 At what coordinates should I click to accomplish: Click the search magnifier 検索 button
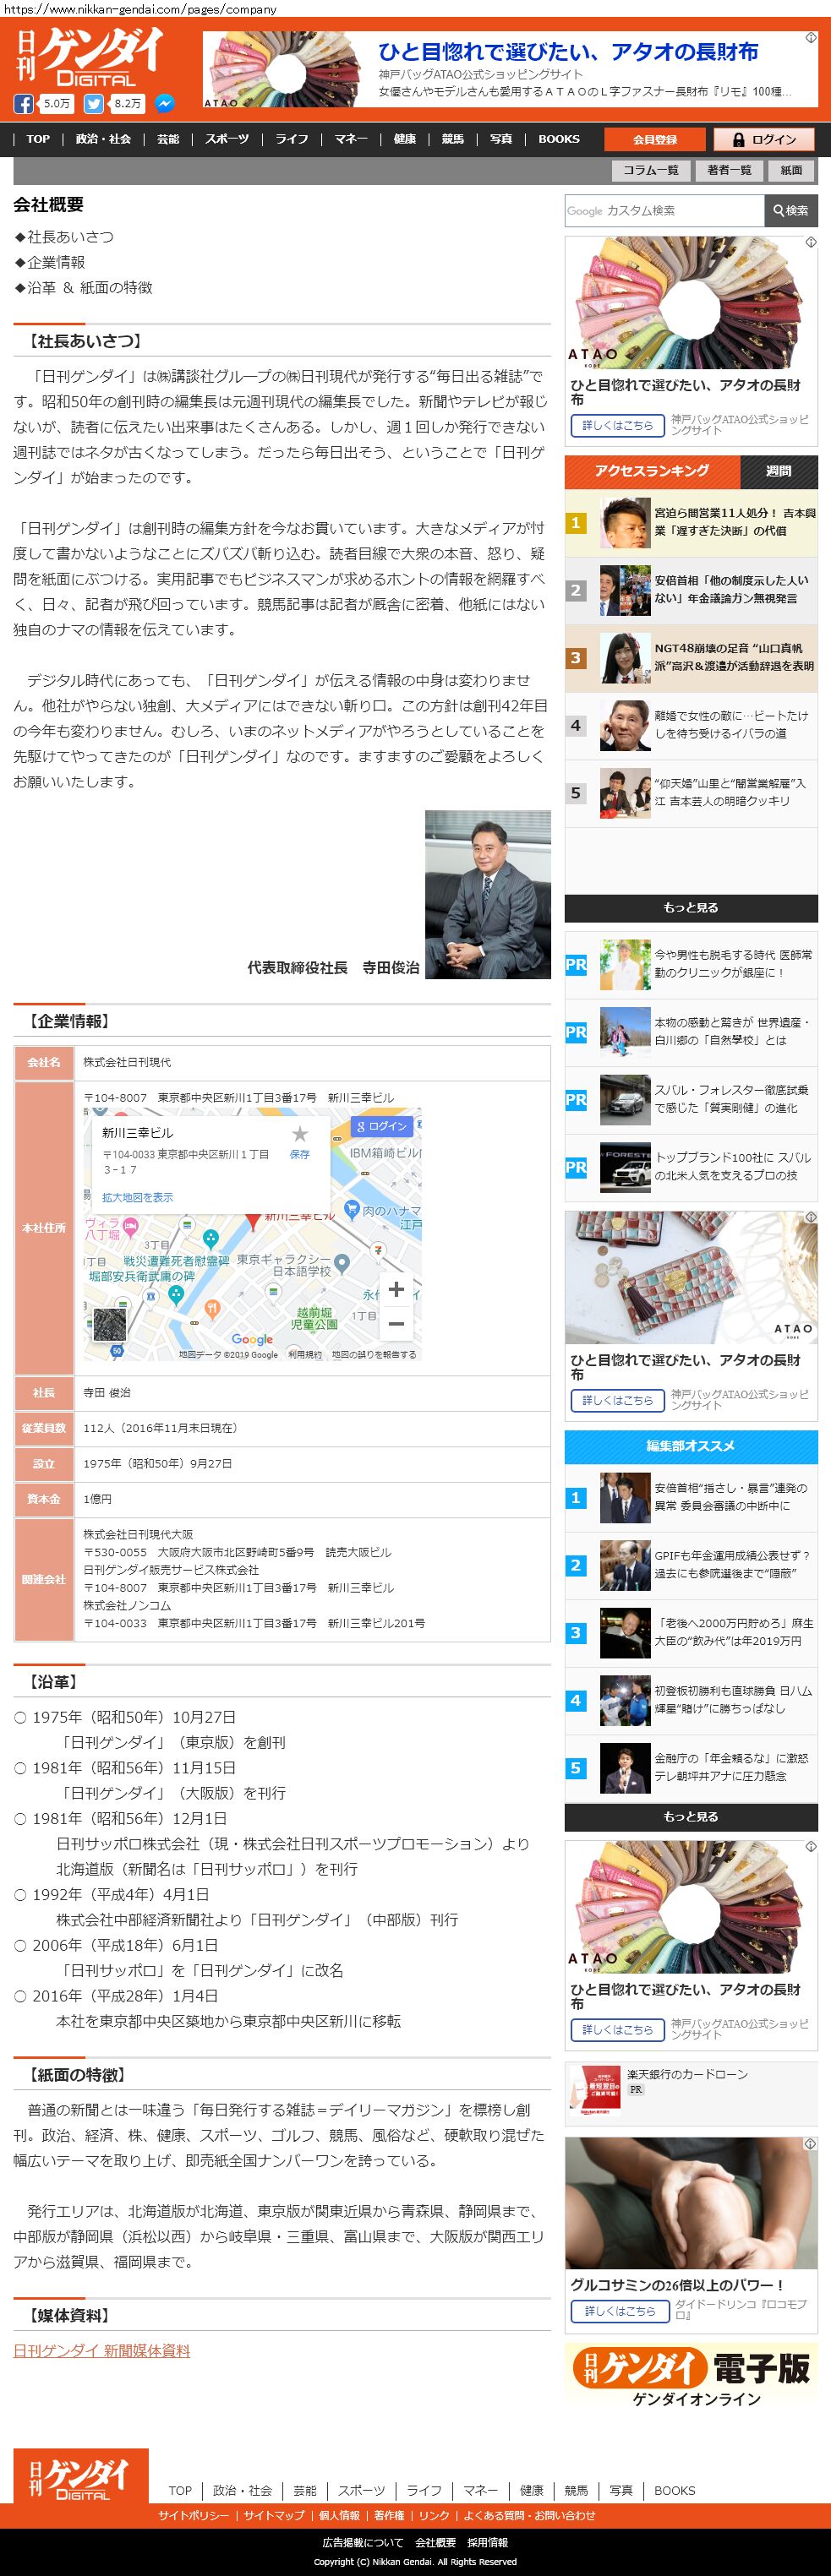click(x=790, y=211)
